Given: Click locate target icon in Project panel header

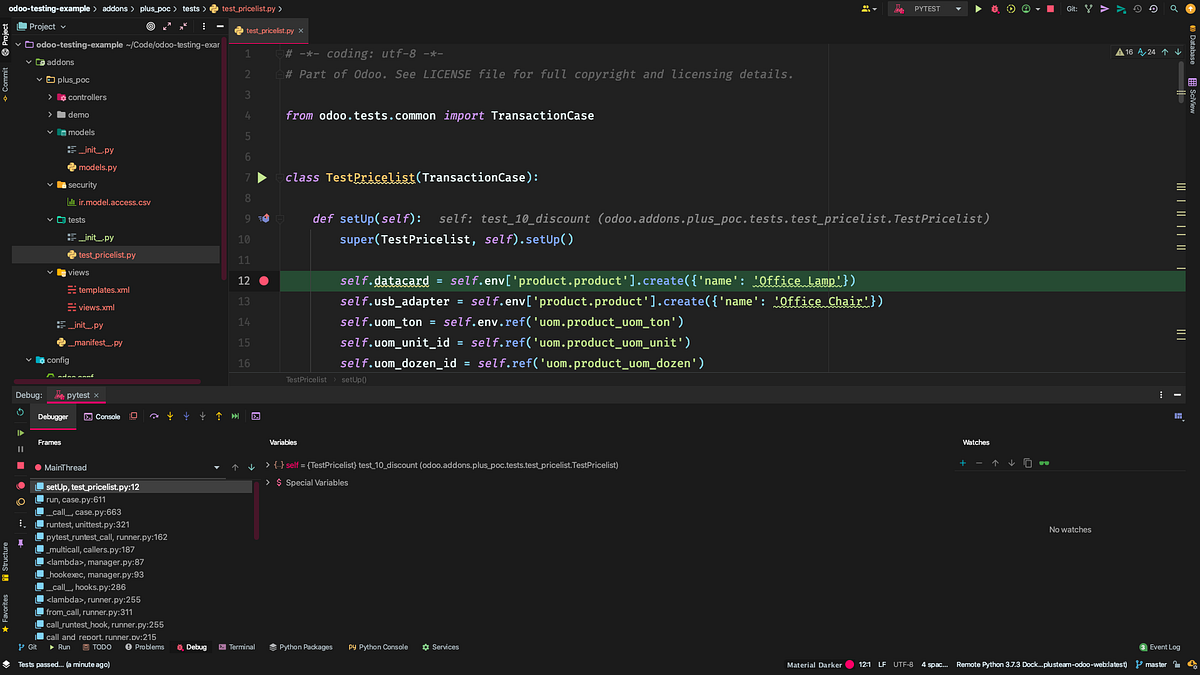Looking at the screenshot, I should tap(150, 26).
